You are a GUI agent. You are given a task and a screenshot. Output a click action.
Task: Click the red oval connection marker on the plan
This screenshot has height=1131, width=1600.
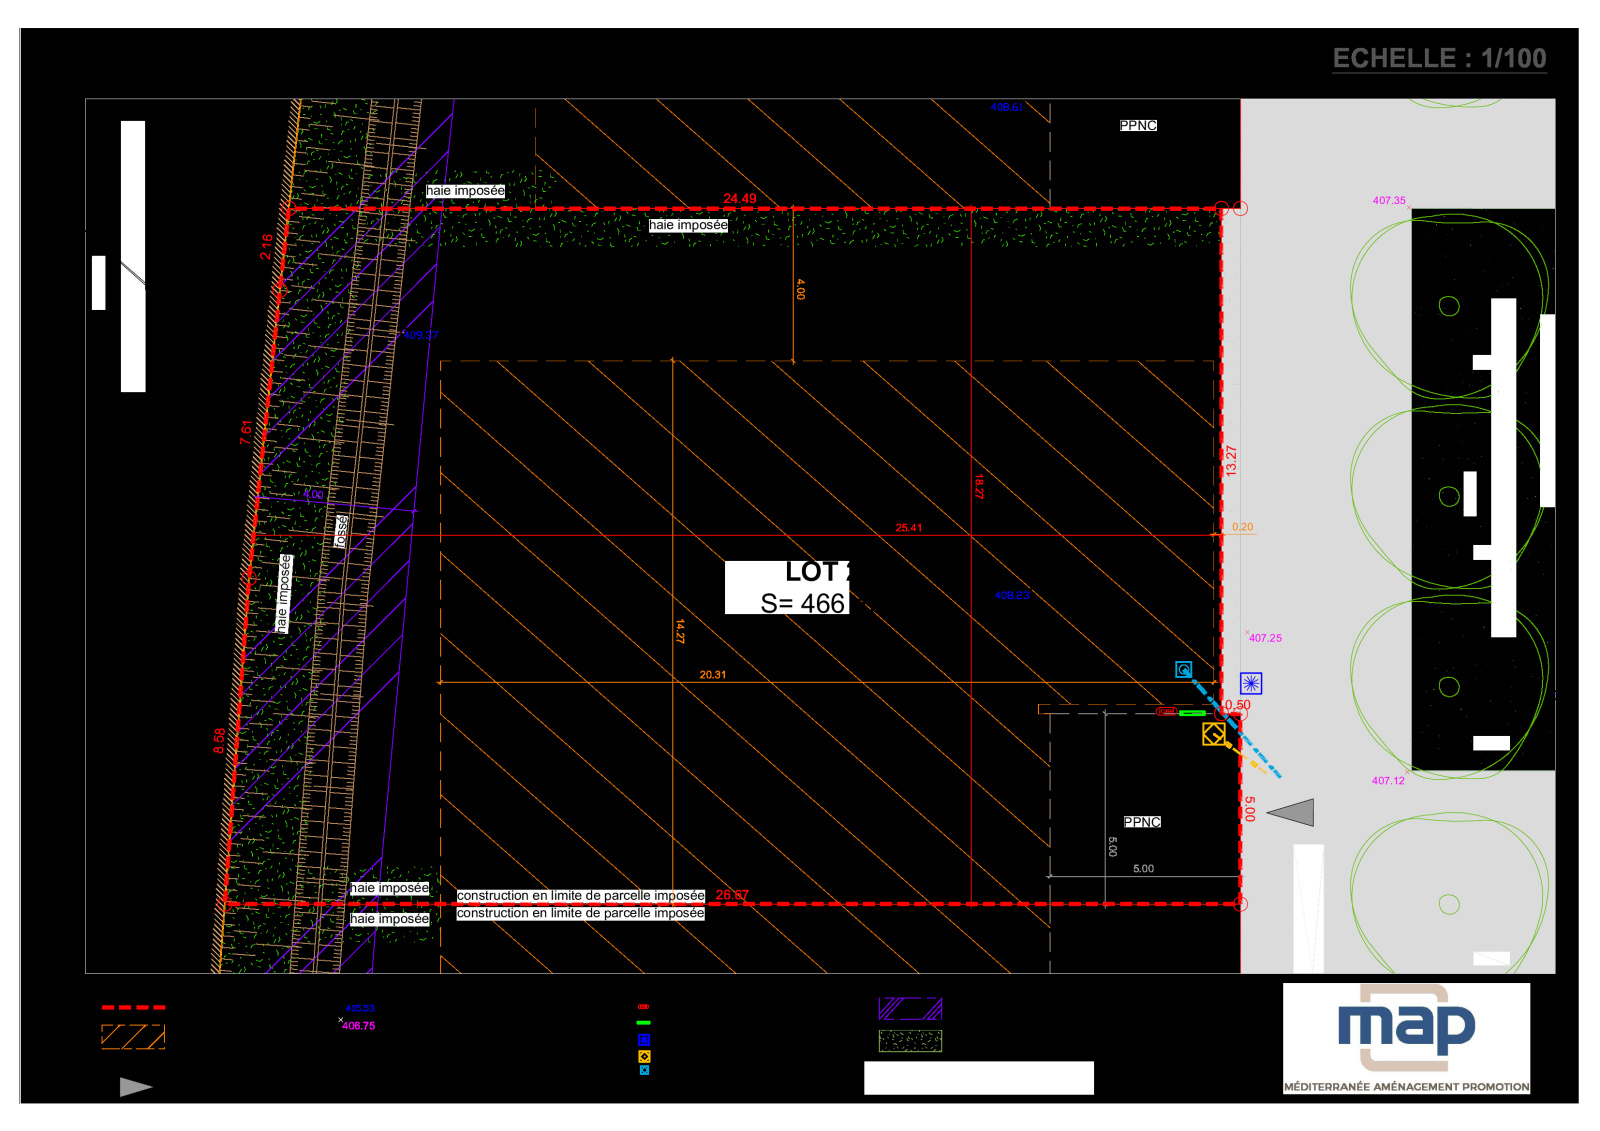[1166, 712]
